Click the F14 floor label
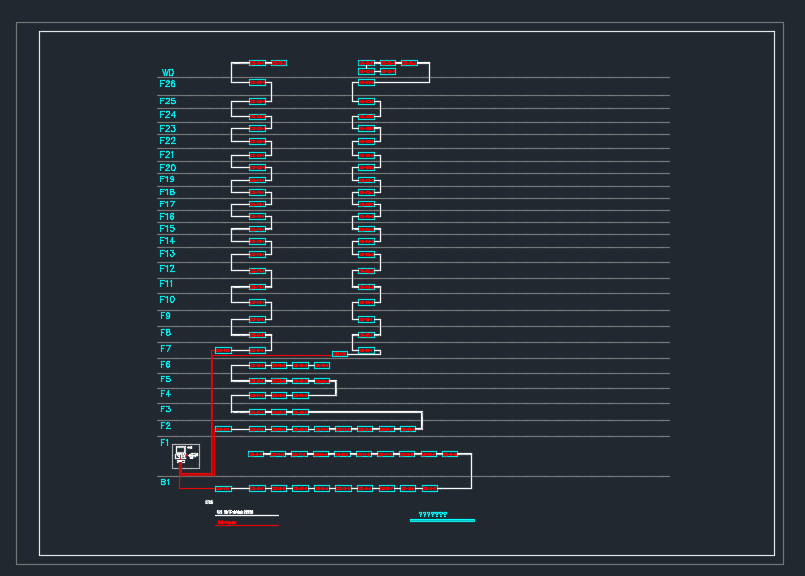The height and width of the screenshot is (576, 805). [x=167, y=241]
